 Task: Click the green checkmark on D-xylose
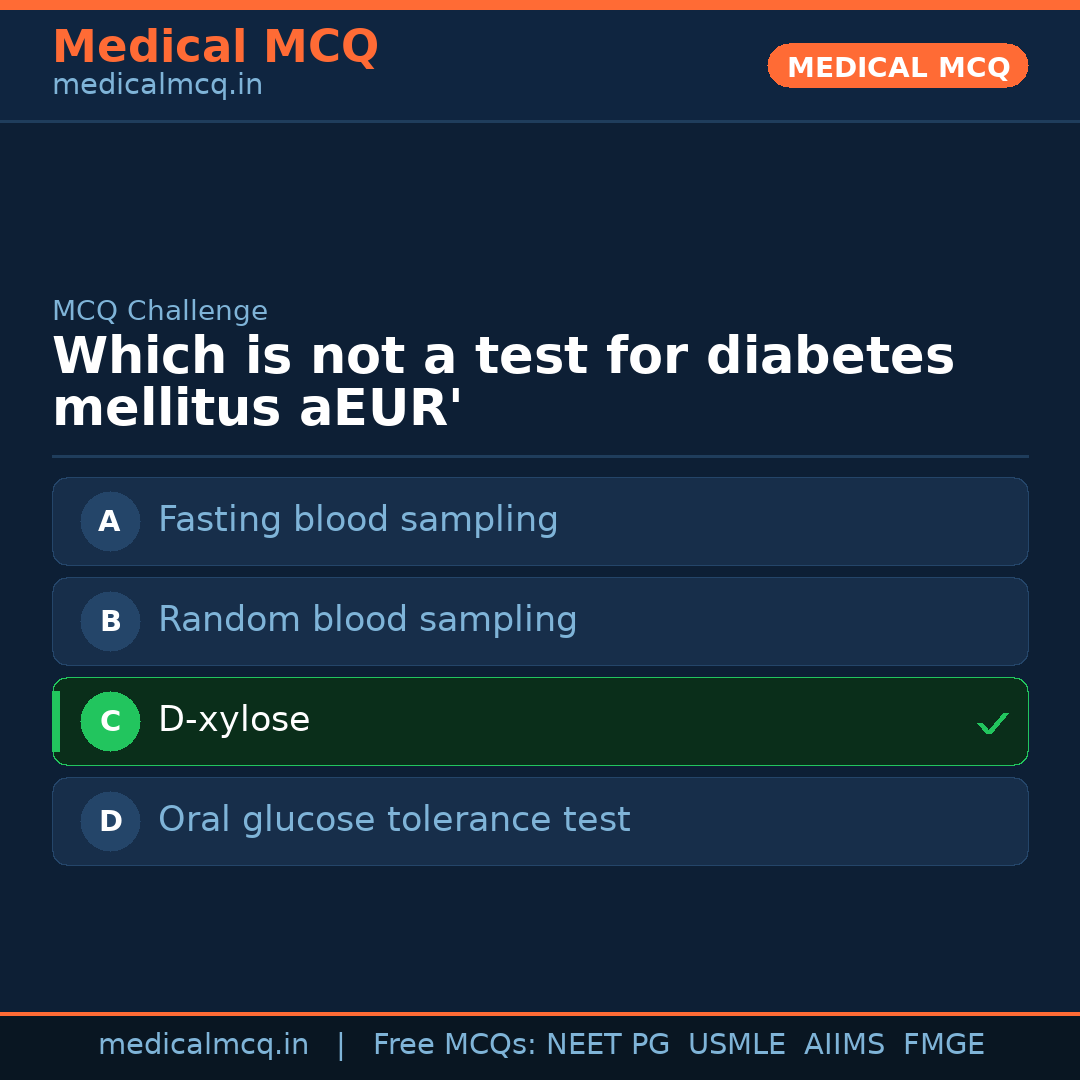click(x=992, y=723)
